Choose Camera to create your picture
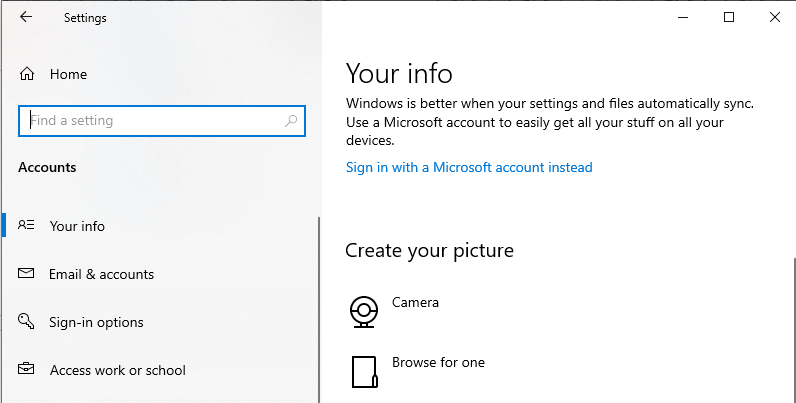The width and height of the screenshot is (796, 403). pyautogui.click(x=415, y=303)
